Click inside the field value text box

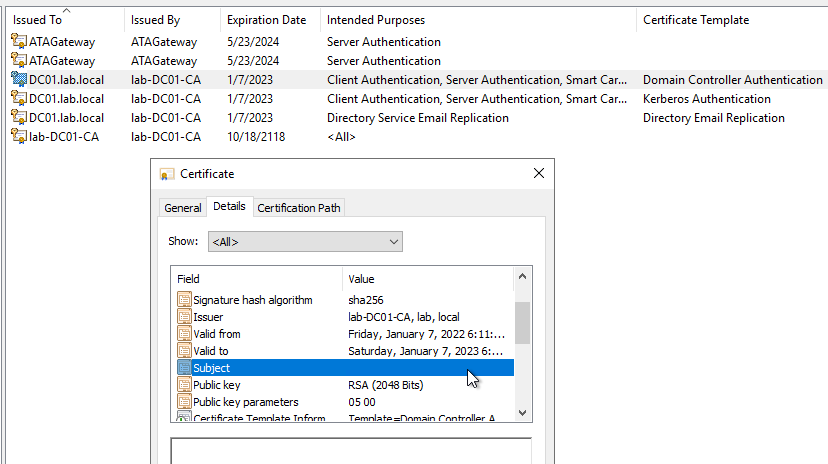pos(351,451)
